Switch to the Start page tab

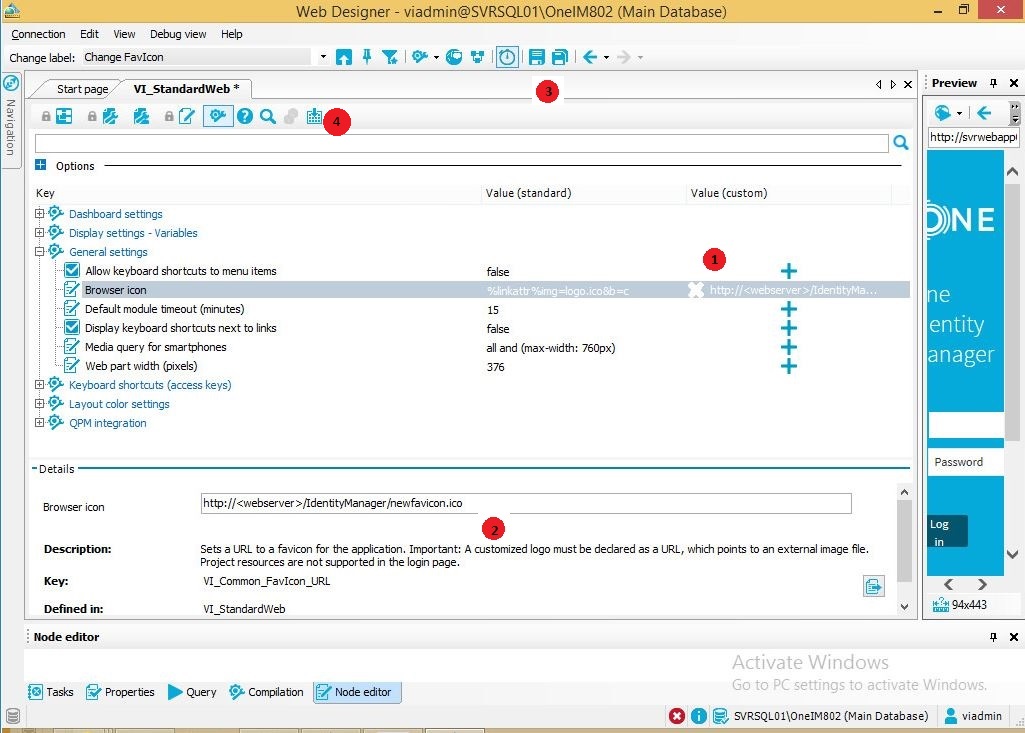[x=82, y=89]
